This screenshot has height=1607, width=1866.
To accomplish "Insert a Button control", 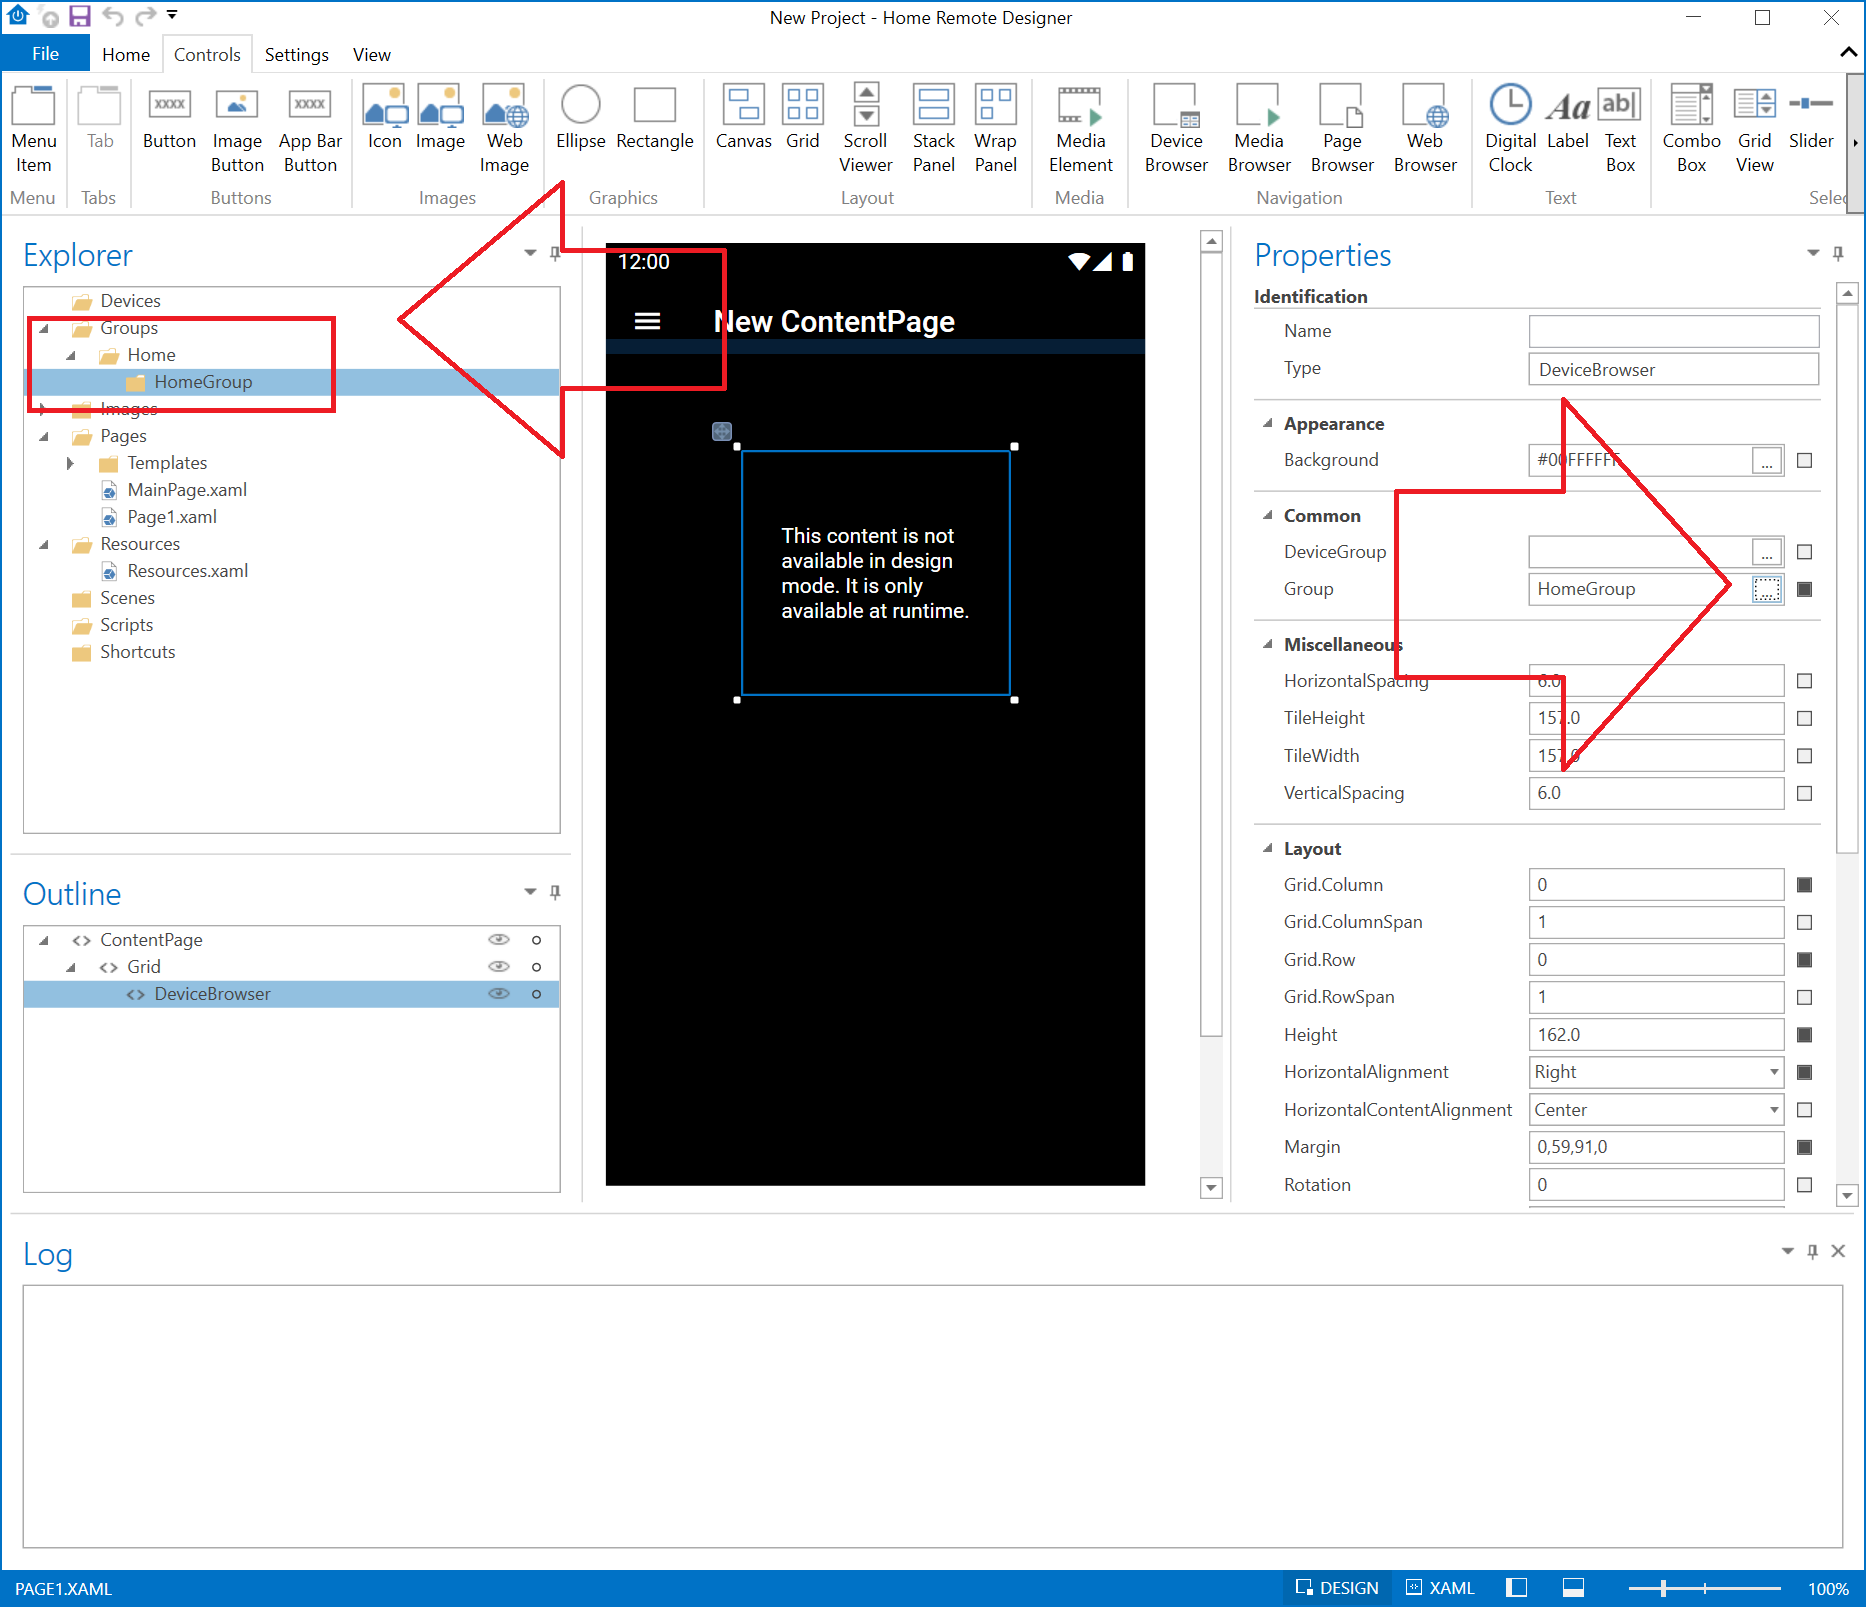I will [169, 118].
